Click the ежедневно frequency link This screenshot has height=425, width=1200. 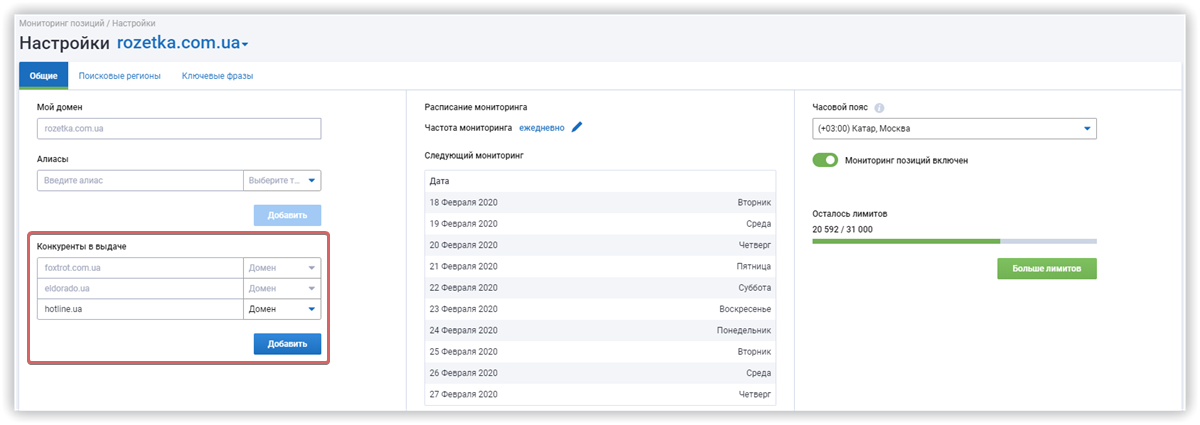pos(542,128)
